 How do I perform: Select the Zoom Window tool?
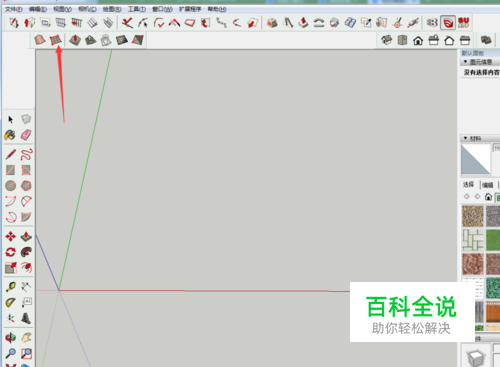(26, 353)
